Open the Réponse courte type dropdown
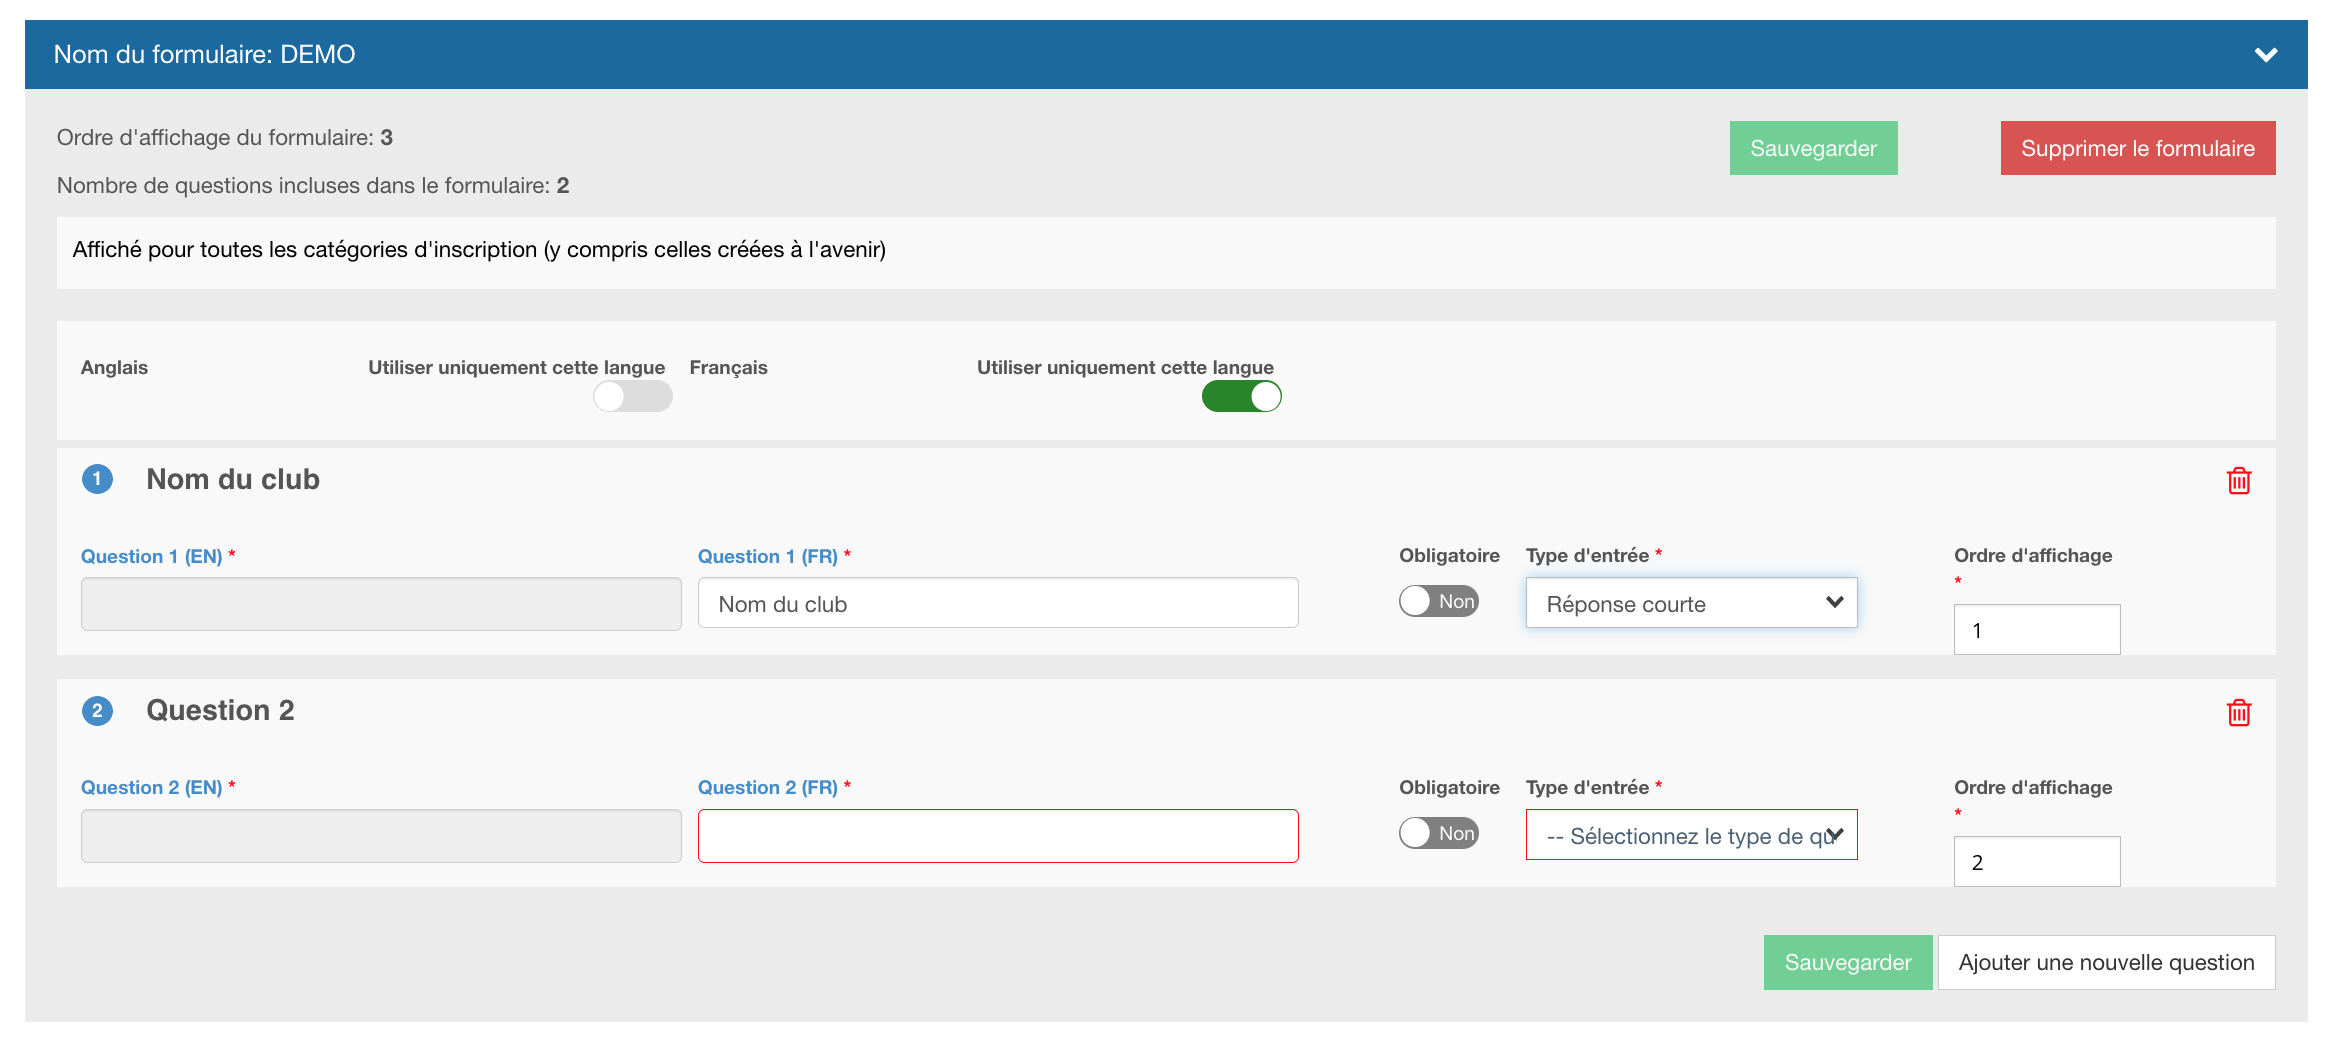Viewport: 2334px width, 1050px height. pos(1691,603)
